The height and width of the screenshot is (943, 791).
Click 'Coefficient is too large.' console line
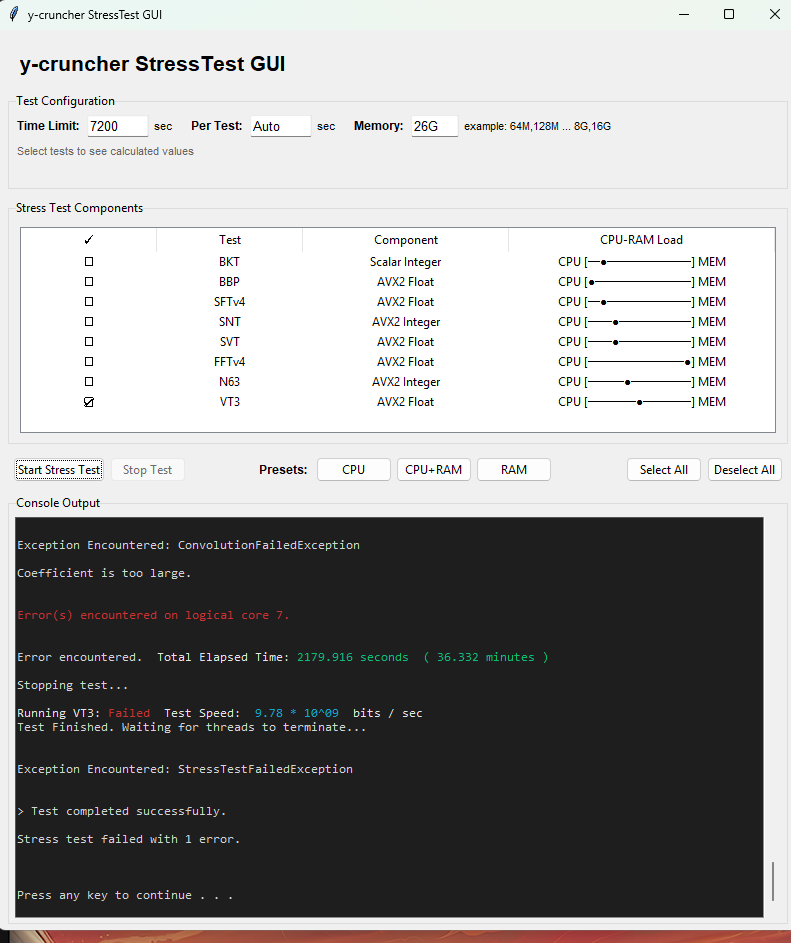[104, 573]
